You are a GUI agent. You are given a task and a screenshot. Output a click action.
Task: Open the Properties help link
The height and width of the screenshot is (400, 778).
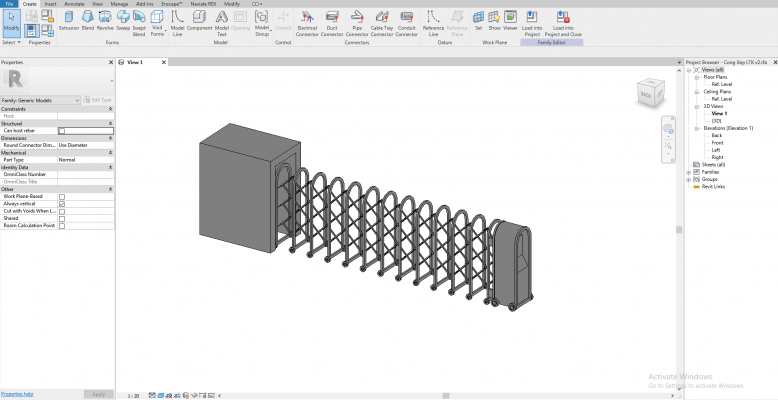point(17,394)
